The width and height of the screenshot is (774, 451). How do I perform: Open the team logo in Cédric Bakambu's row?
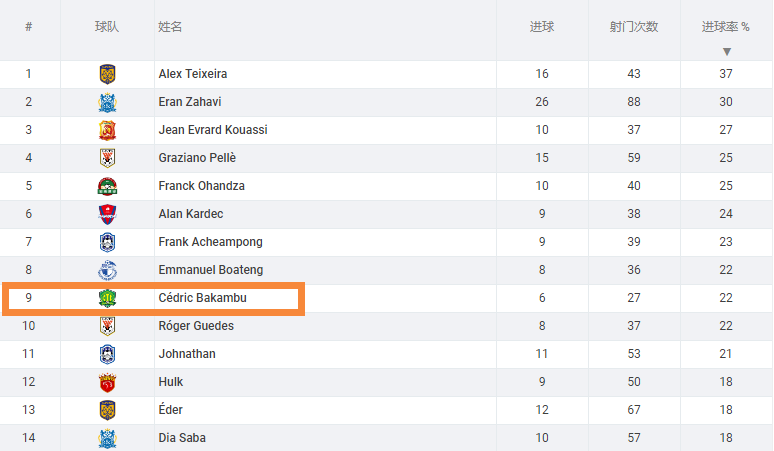pos(107,298)
